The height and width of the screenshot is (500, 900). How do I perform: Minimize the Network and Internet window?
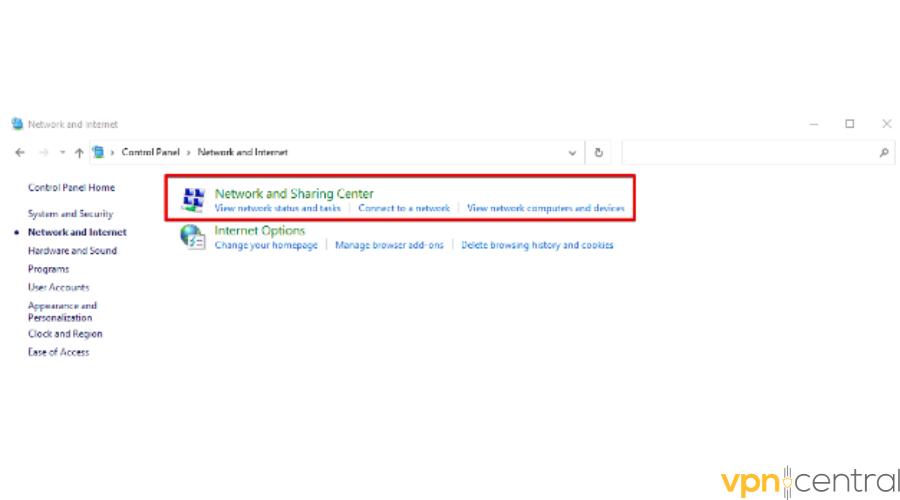pyautogui.click(x=814, y=124)
